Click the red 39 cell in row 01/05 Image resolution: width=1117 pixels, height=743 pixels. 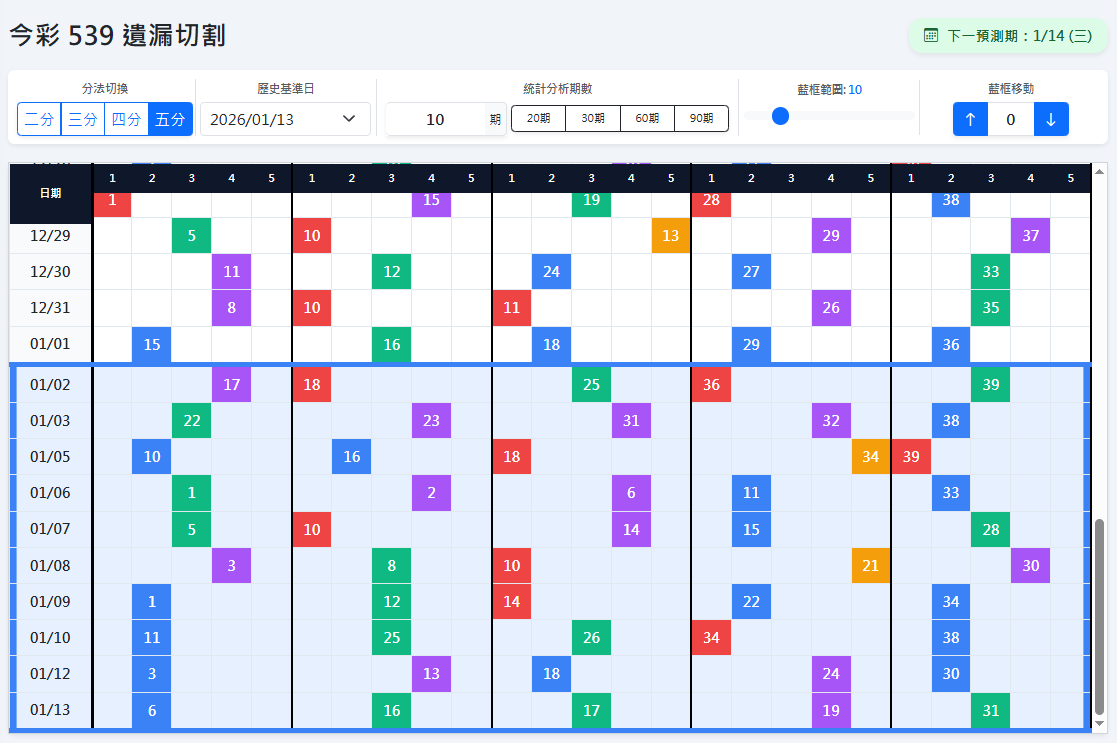pyautogui.click(x=911, y=457)
